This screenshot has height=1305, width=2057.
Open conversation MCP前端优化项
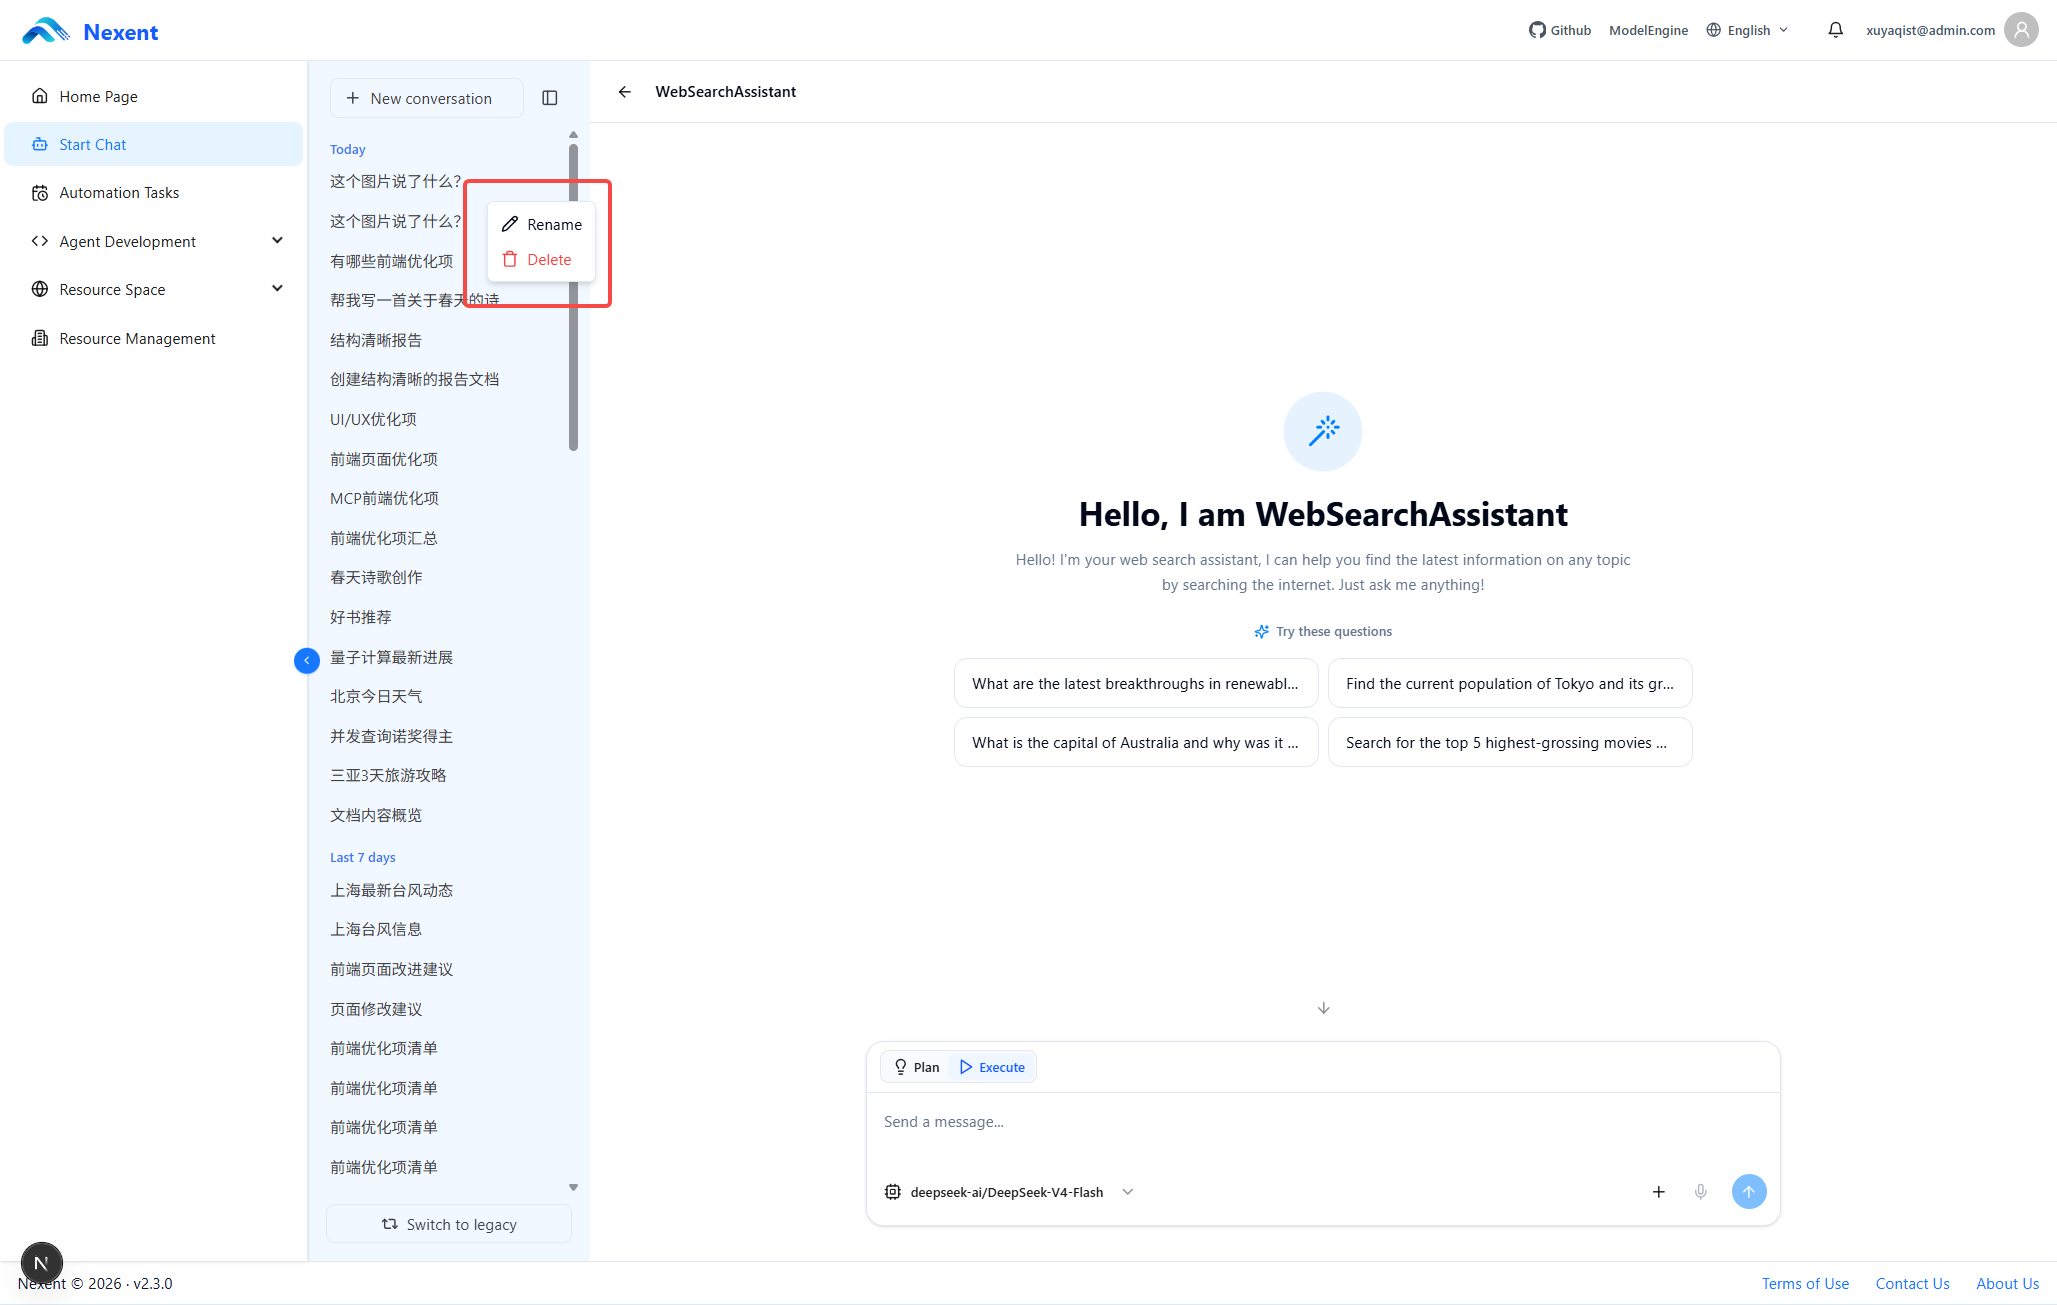coord(384,498)
